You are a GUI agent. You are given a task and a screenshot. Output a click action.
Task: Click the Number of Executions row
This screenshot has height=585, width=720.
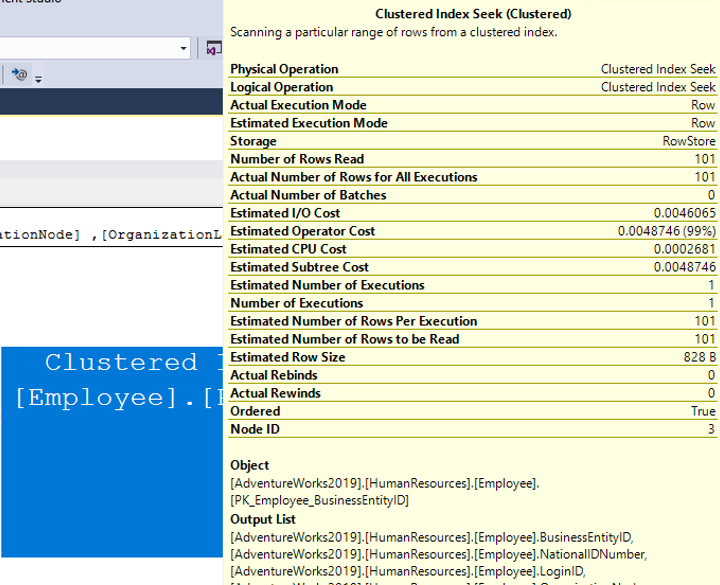click(x=472, y=303)
